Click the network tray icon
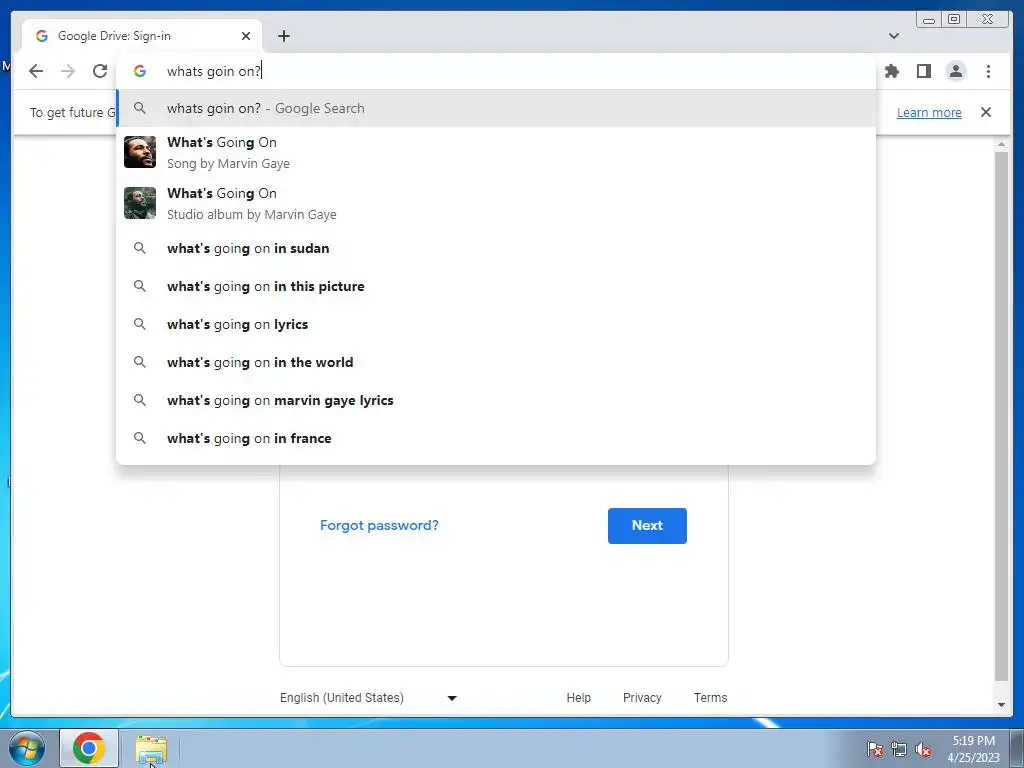The image size is (1024, 768). [899, 749]
